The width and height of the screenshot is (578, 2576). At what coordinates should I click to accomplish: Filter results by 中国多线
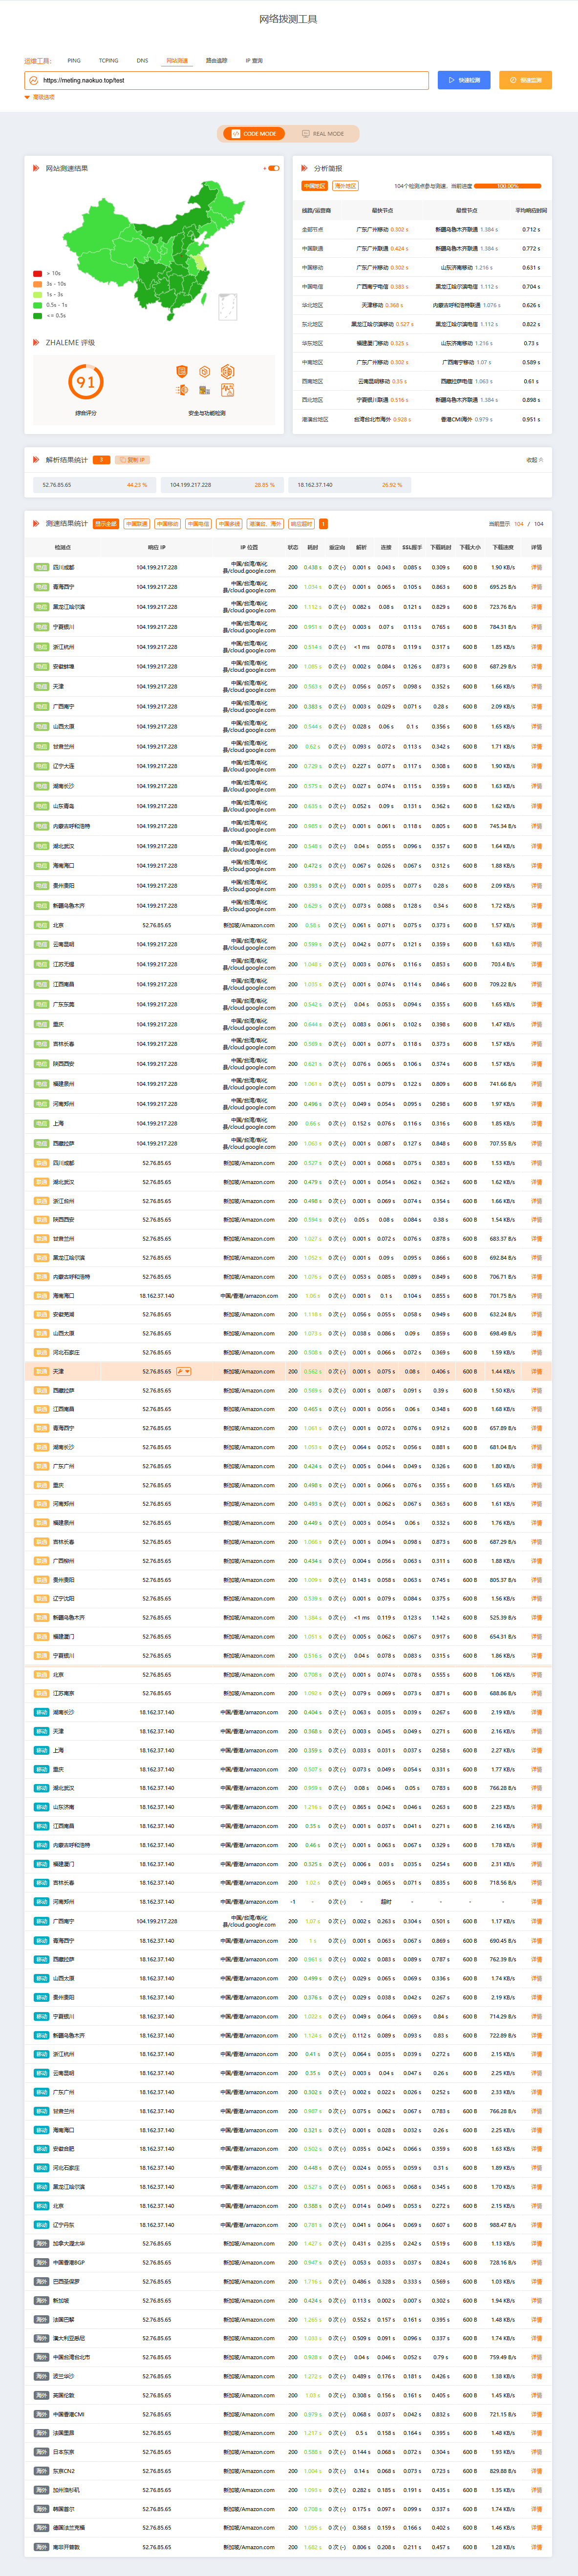pos(229,524)
